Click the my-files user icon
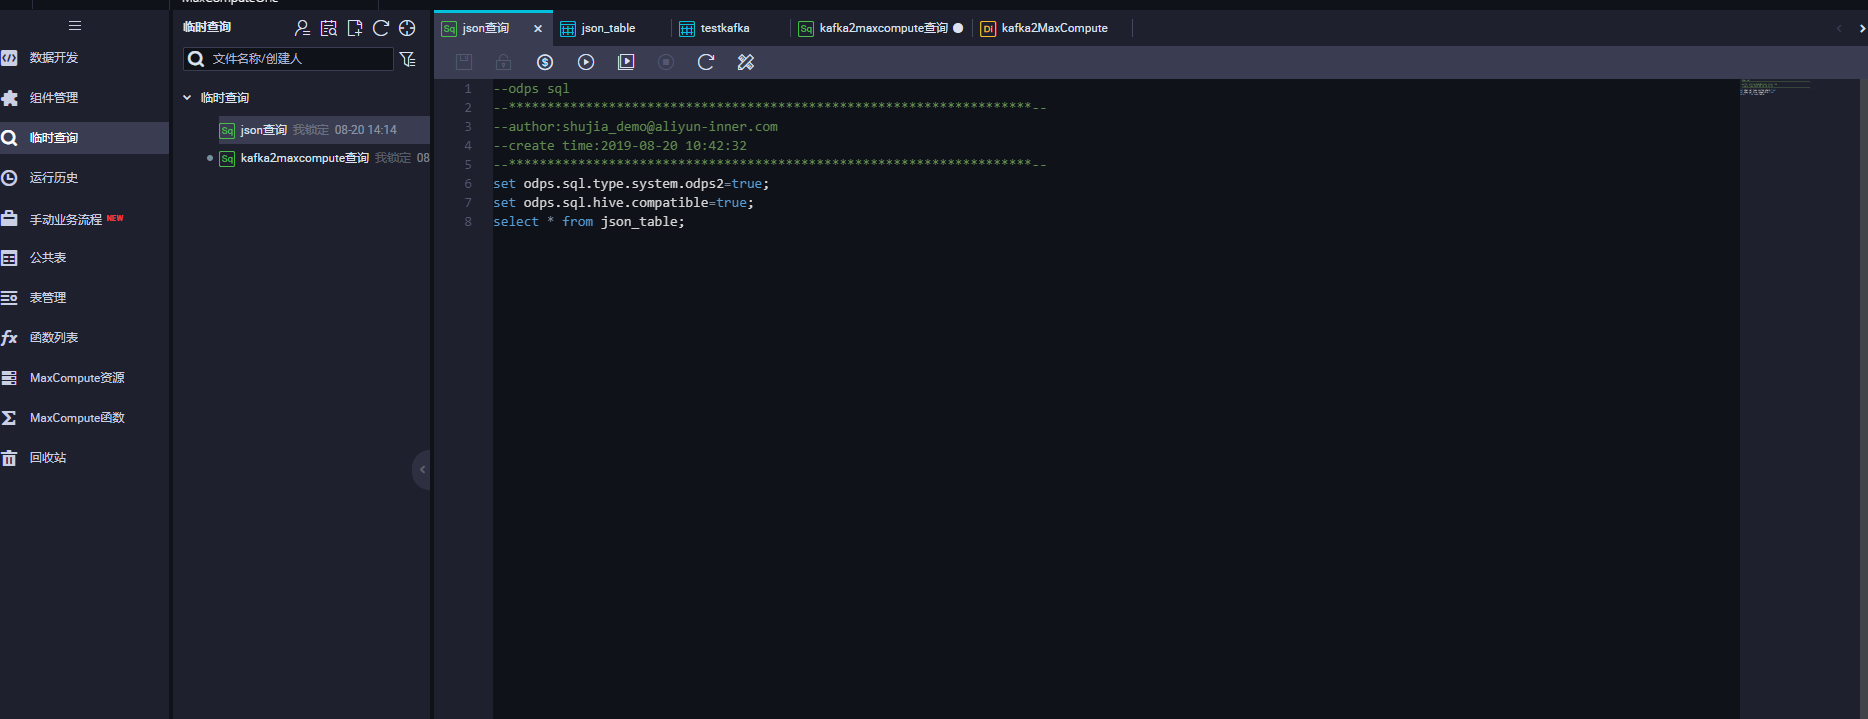 [x=302, y=28]
